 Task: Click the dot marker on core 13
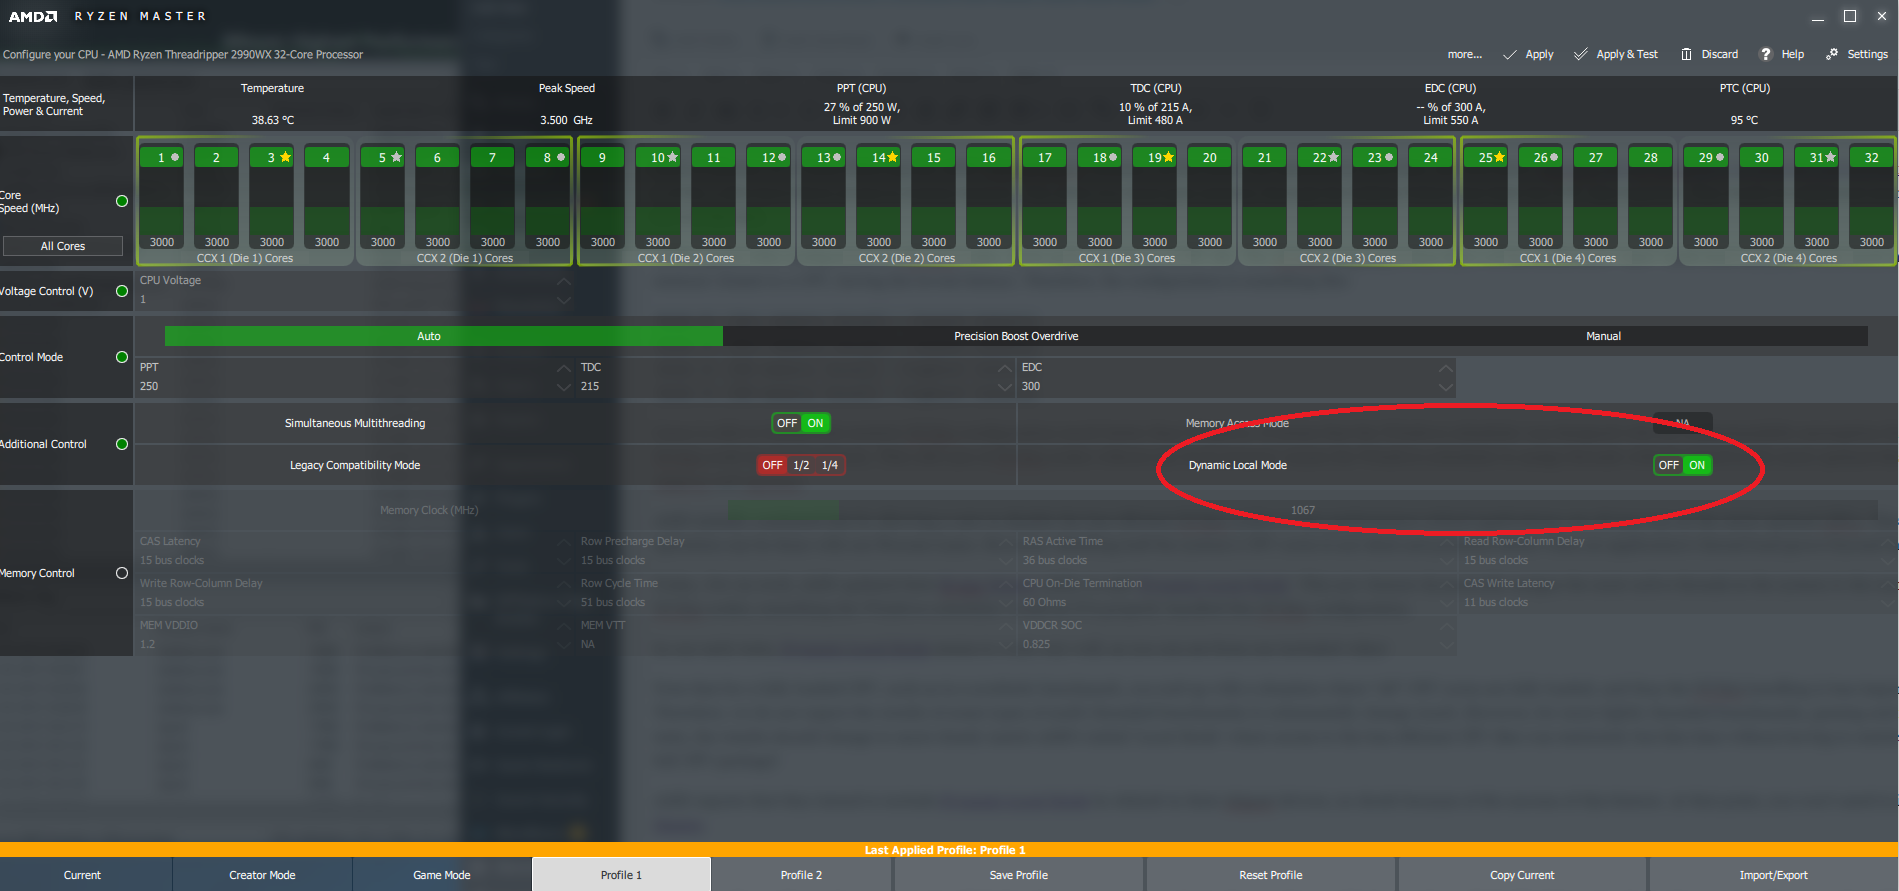pos(837,157)
